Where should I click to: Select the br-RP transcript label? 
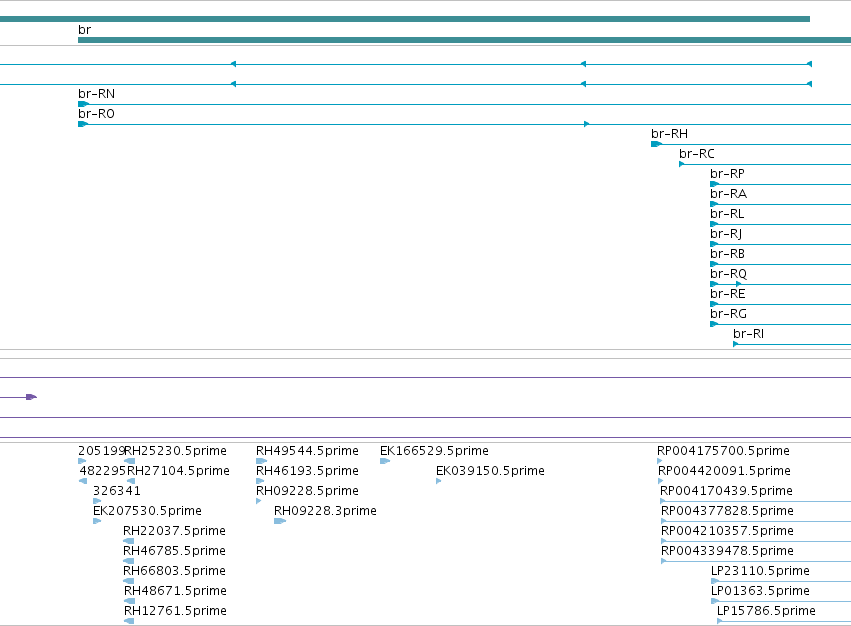coord(727,174)
